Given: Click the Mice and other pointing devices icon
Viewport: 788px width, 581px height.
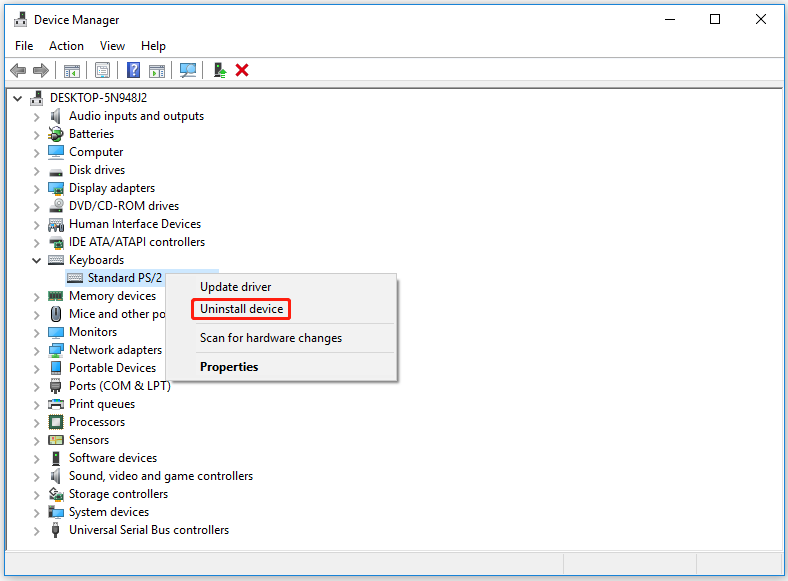Looking at the screenshot, I should [56, 314].
